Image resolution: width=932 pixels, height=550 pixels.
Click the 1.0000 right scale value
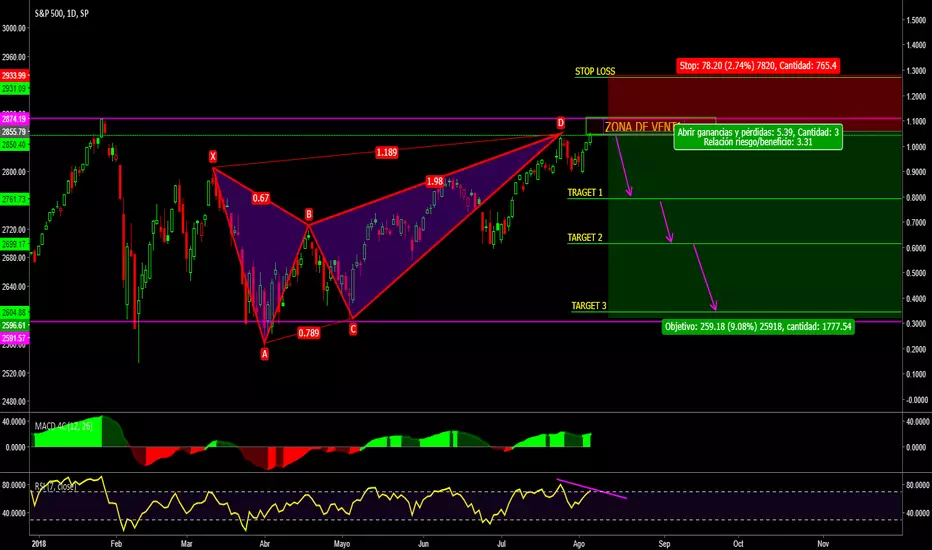pos(916,147)
